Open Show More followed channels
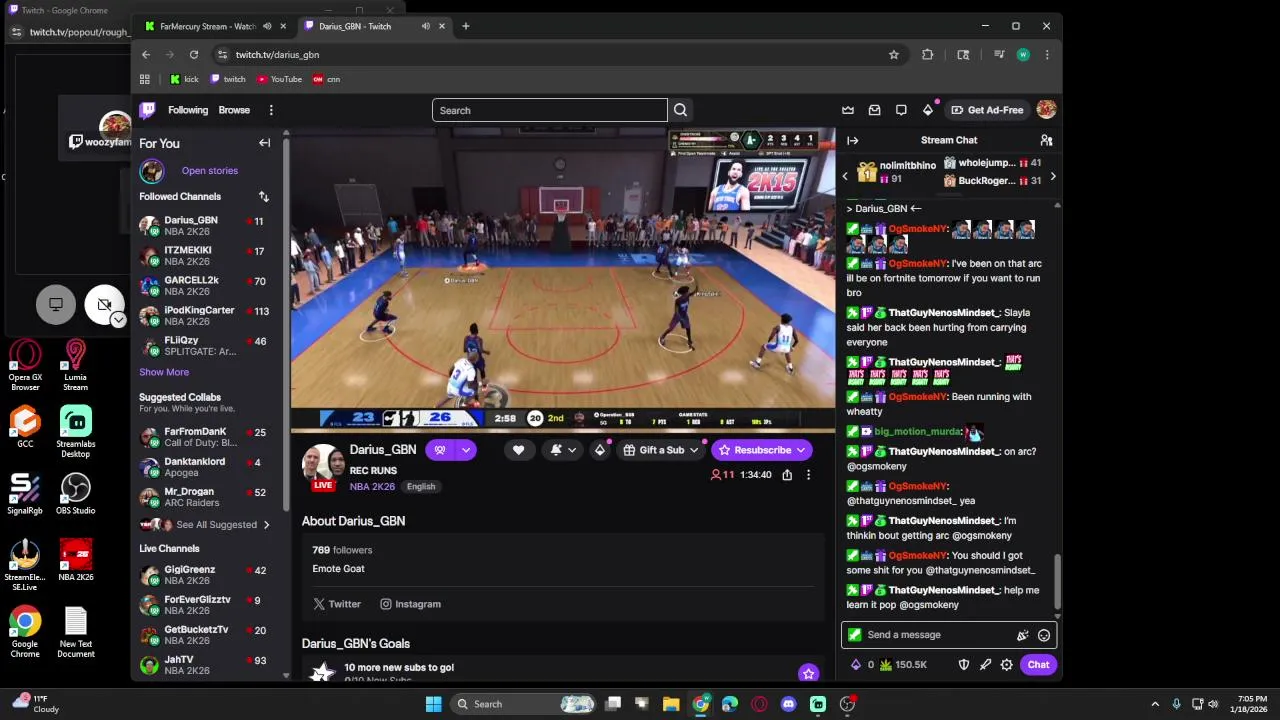 pos(164,372)
